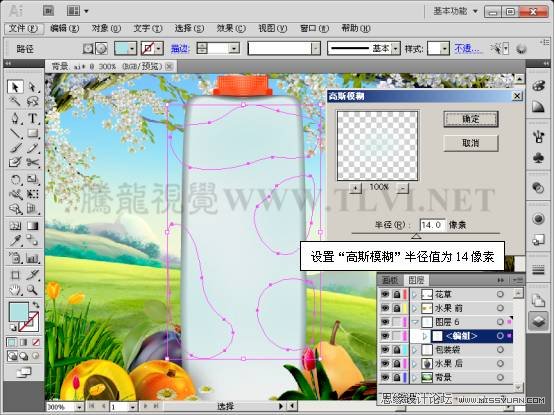Select the Blend tool
The height and width of the screenshot is (415, 555).
[32, 240]
